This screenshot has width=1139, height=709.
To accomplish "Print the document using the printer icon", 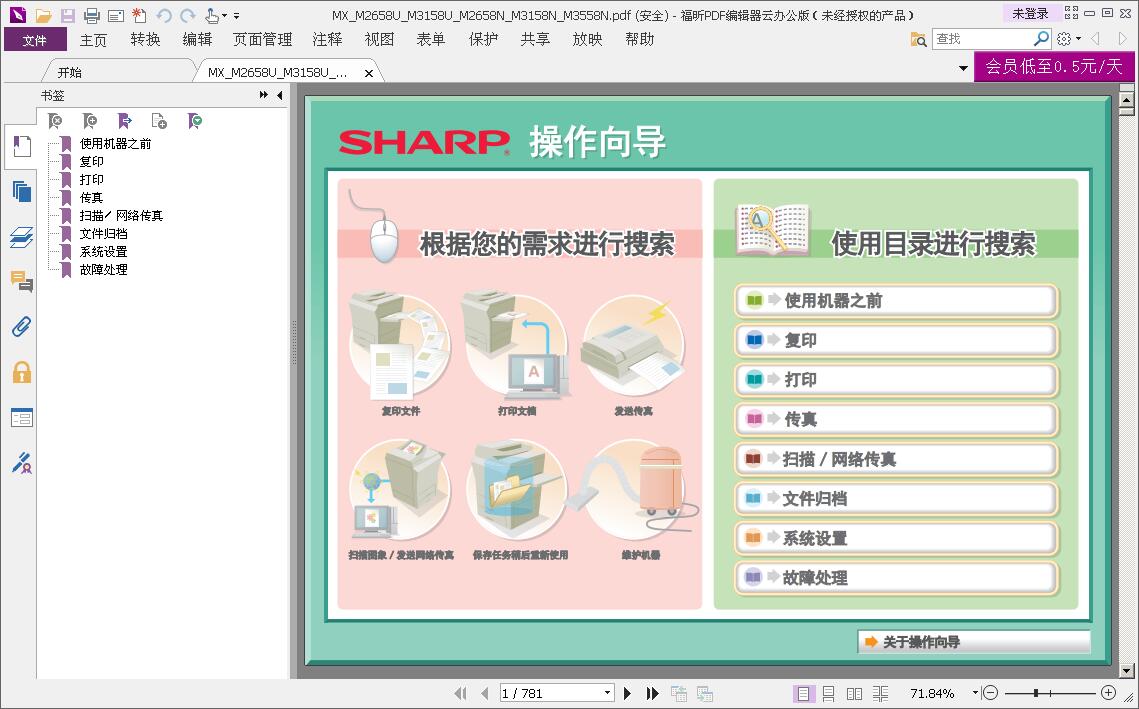I will tap(92, 15).
